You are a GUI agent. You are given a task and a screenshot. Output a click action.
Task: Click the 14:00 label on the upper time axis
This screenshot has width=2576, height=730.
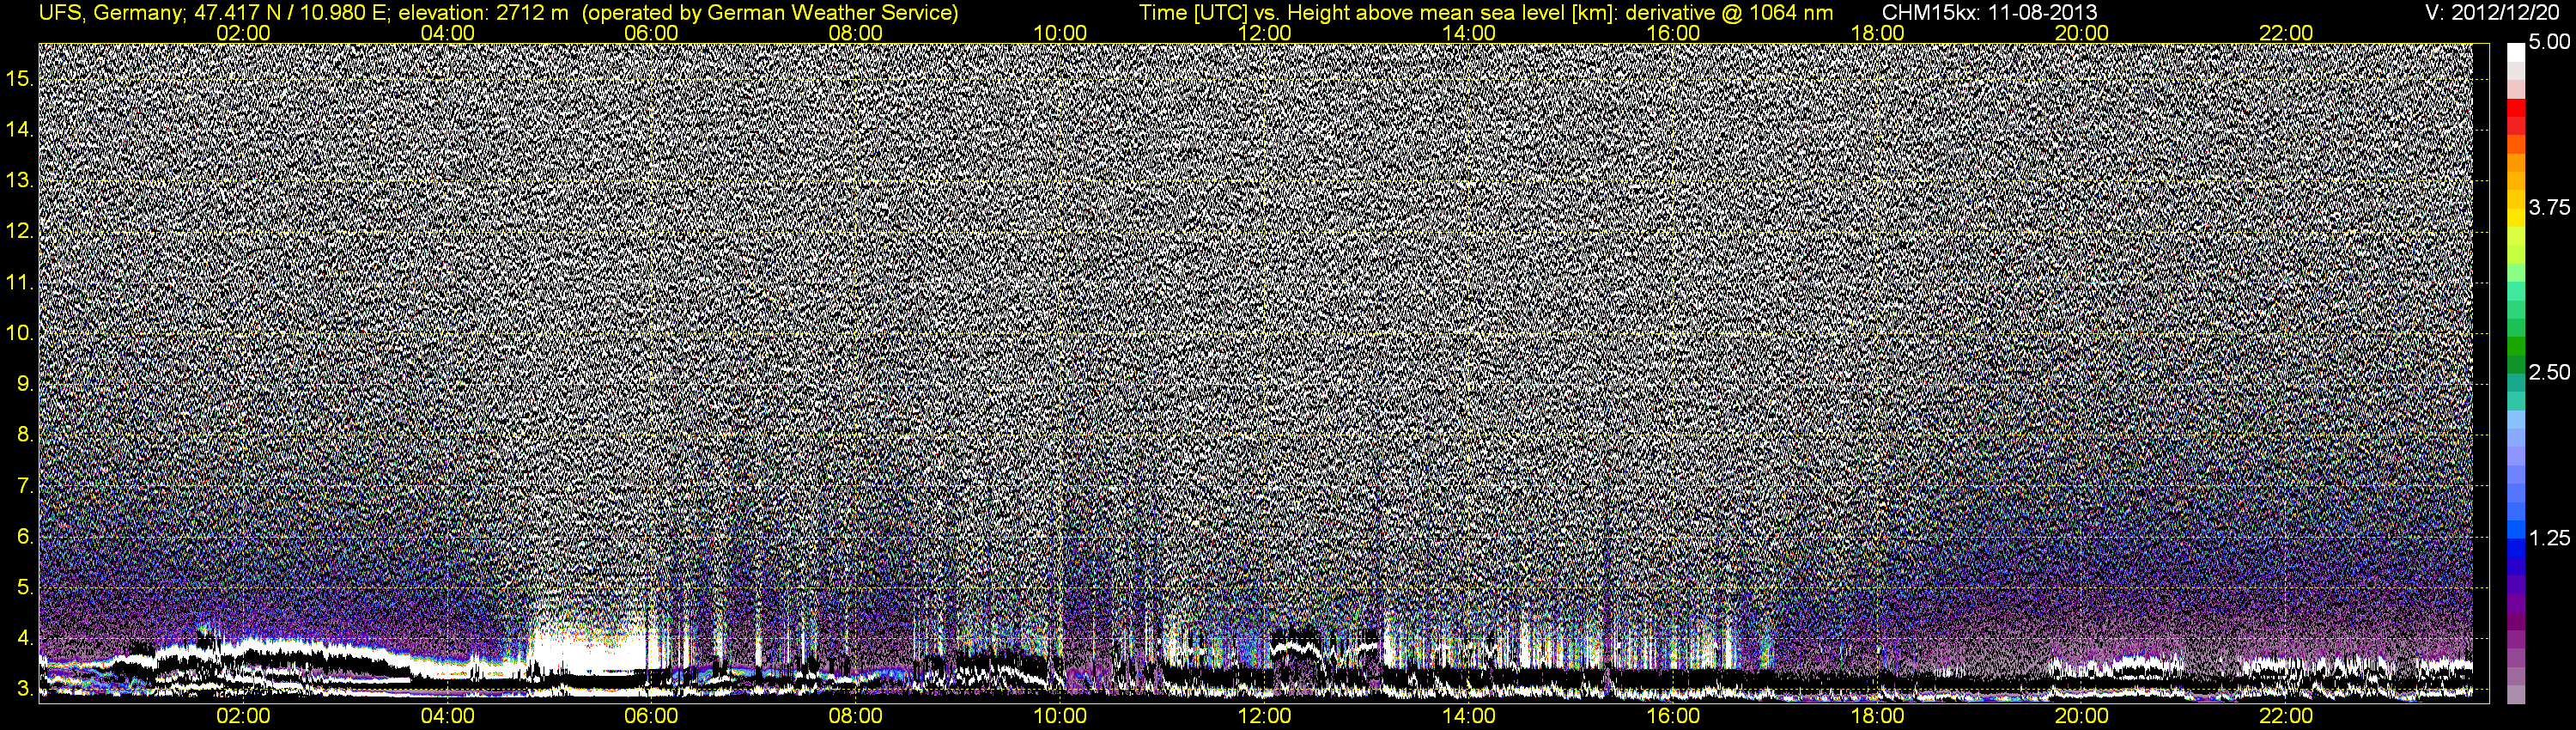(1469, 33)
